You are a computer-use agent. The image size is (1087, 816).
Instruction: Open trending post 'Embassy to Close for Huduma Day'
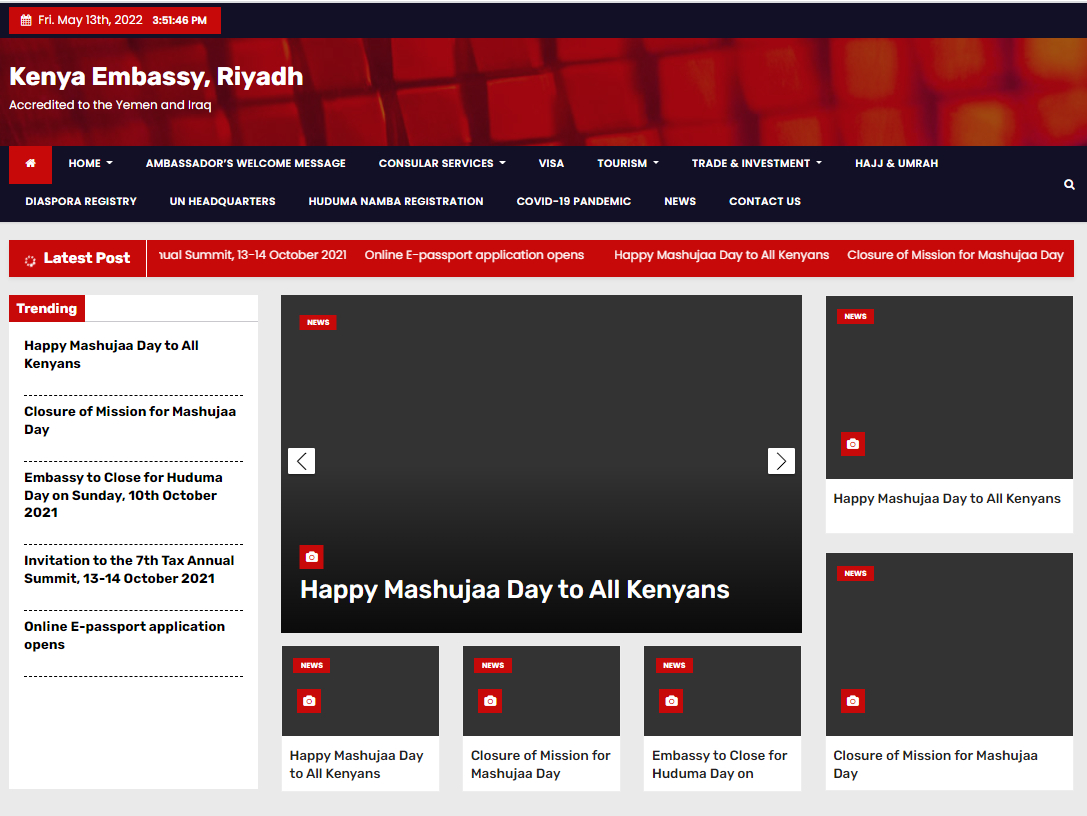point(123,495)
